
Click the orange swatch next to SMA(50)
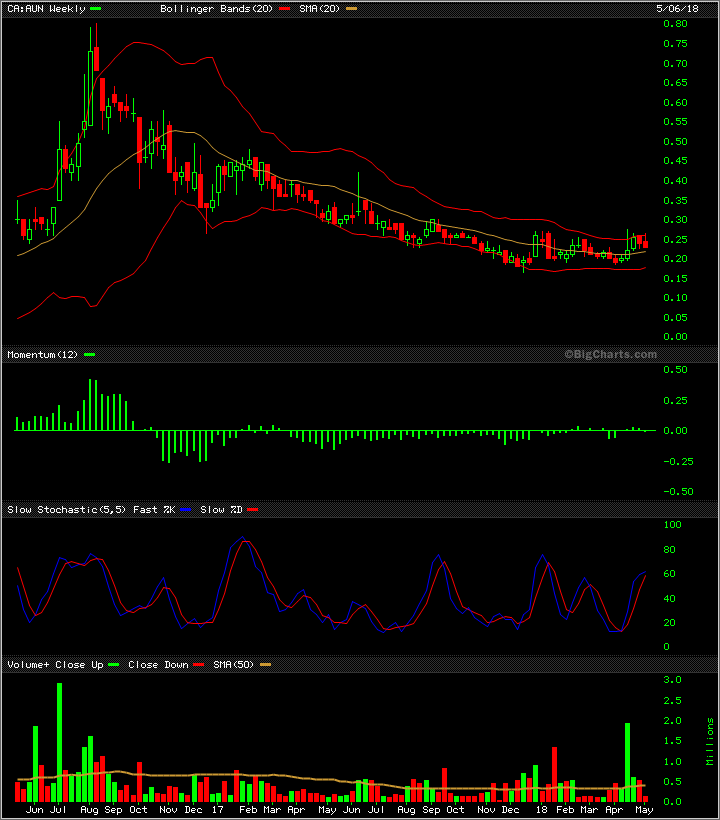click(266, 665)
